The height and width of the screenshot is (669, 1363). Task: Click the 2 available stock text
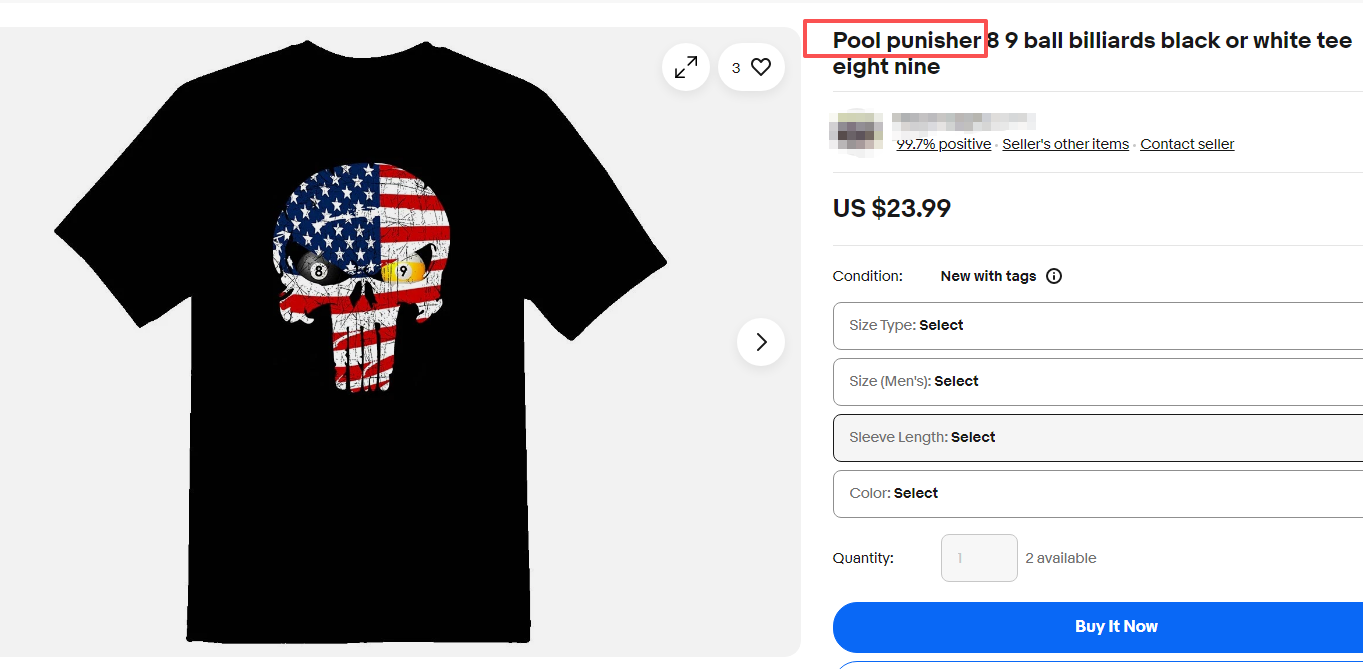pyautogui.click(x=1060, y=558)
